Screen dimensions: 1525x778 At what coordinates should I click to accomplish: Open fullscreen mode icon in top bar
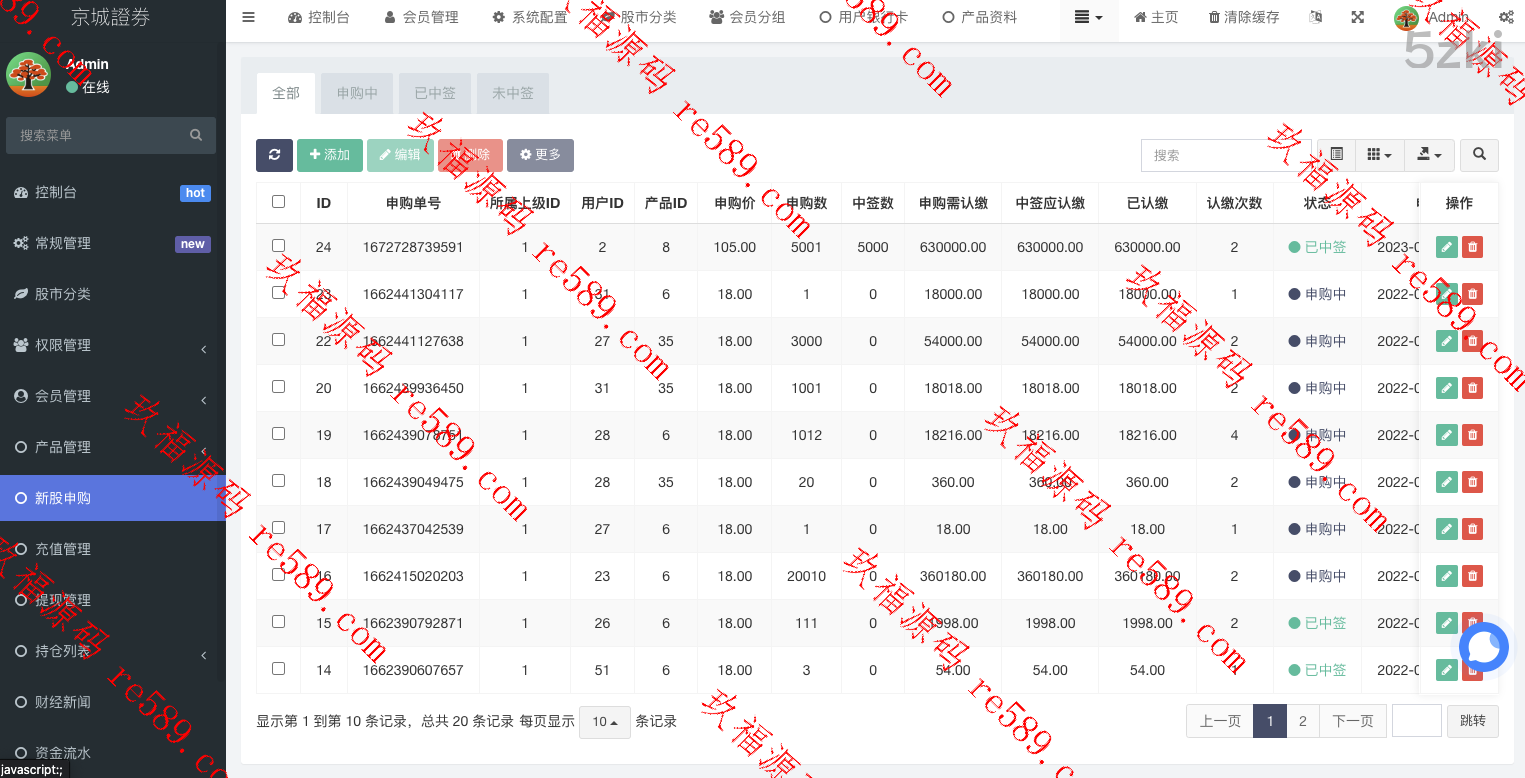(1357, 17)
